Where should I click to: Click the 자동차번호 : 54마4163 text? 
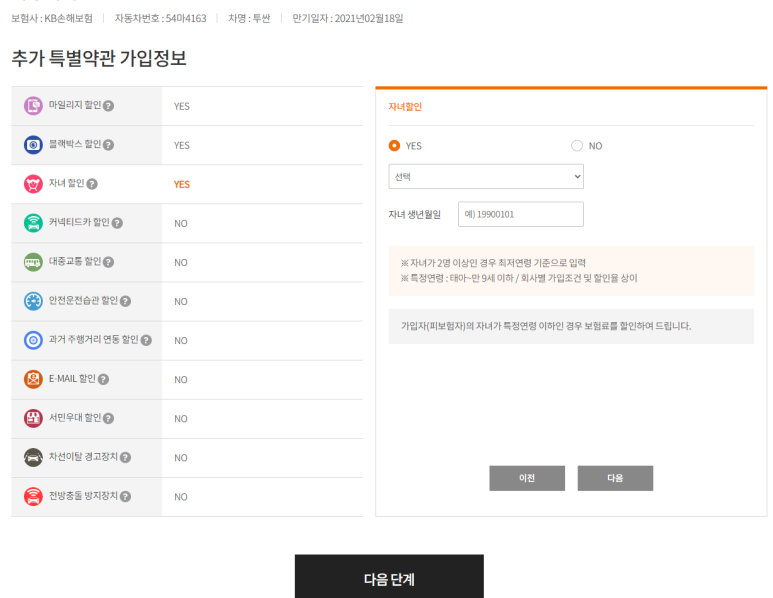click(160, 18)
